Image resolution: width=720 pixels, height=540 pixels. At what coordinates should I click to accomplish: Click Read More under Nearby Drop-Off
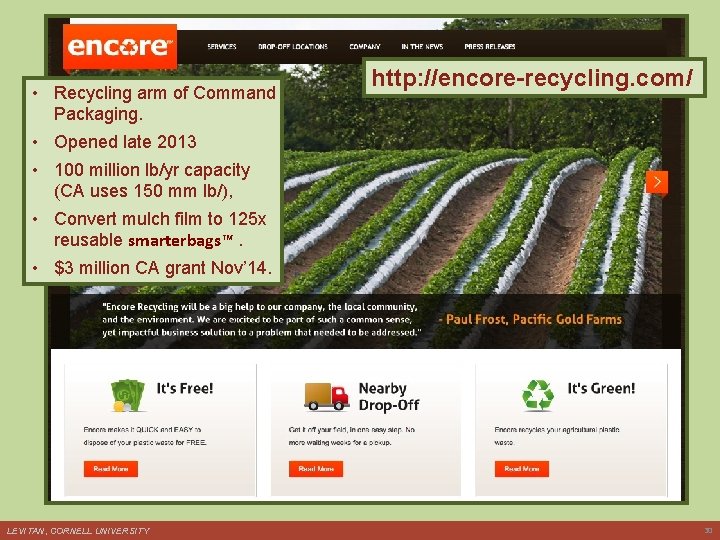(316, 469)
